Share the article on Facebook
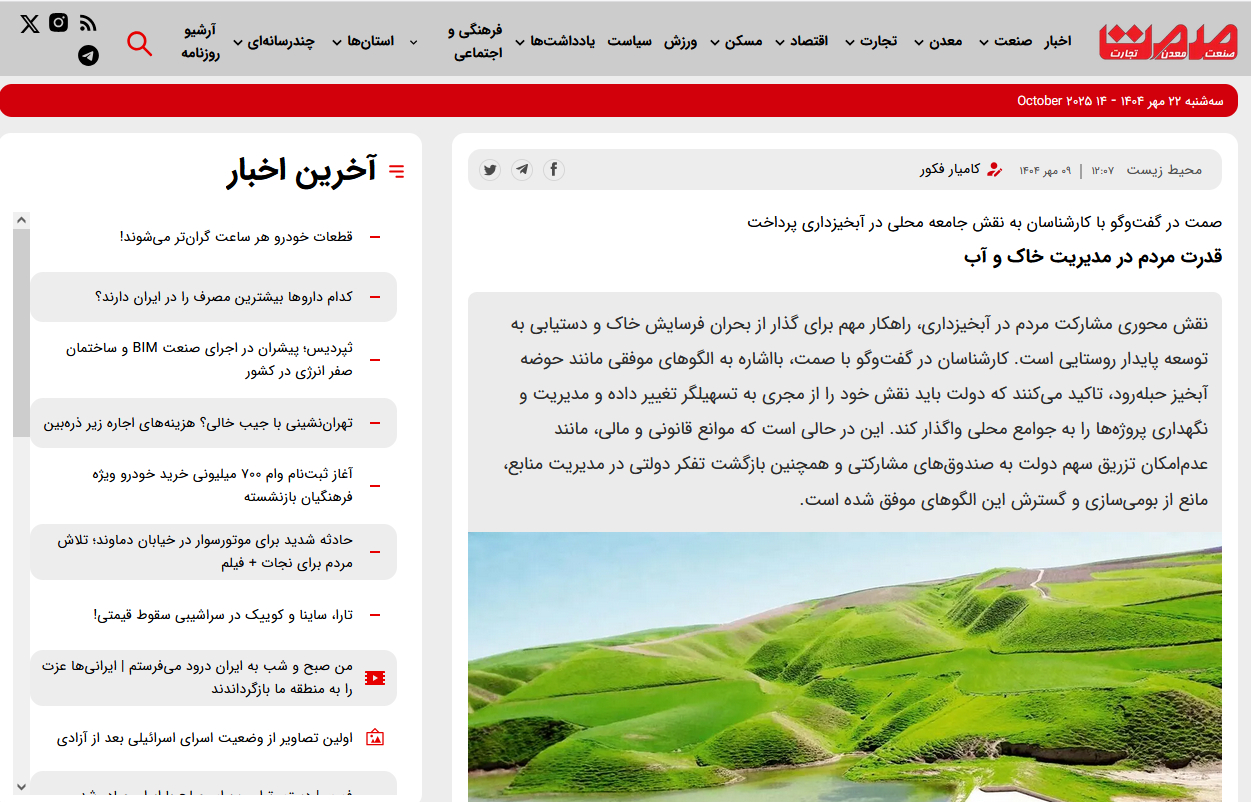This screenshot has height=802, width=1251. pyautogui.click(x=554, y=170)
